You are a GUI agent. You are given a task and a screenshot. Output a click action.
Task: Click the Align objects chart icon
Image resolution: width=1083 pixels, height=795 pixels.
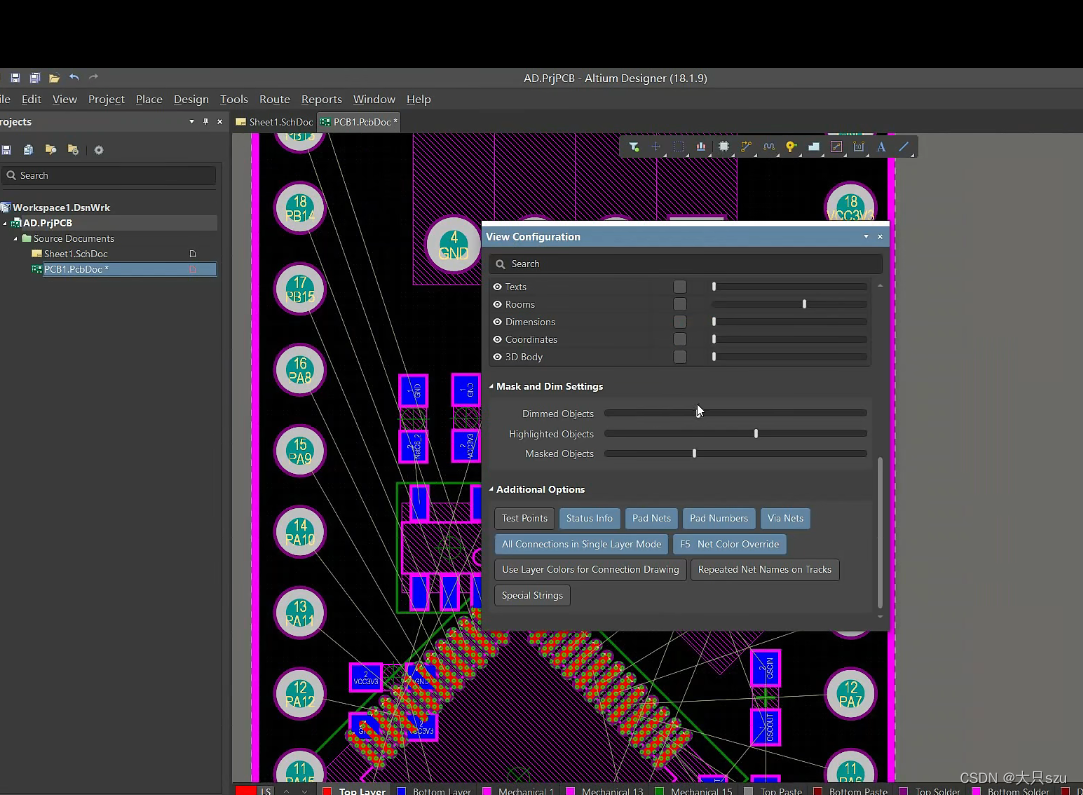(701, 146)
